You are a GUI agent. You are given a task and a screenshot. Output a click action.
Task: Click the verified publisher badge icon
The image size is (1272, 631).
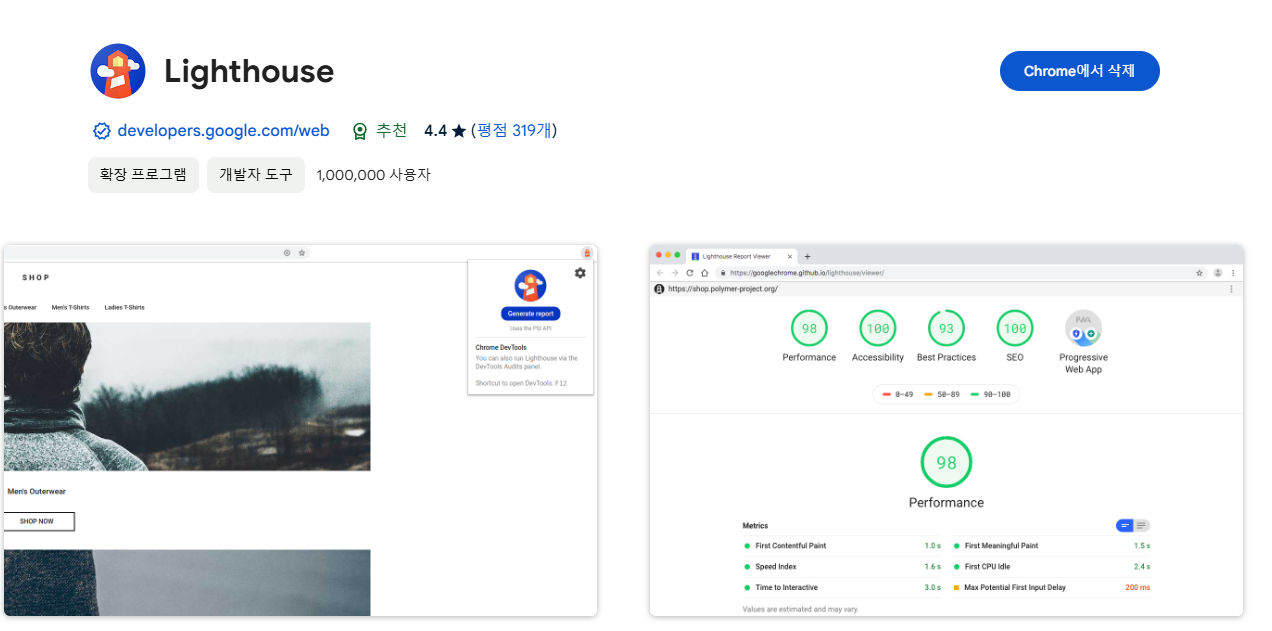click(101, 131)
